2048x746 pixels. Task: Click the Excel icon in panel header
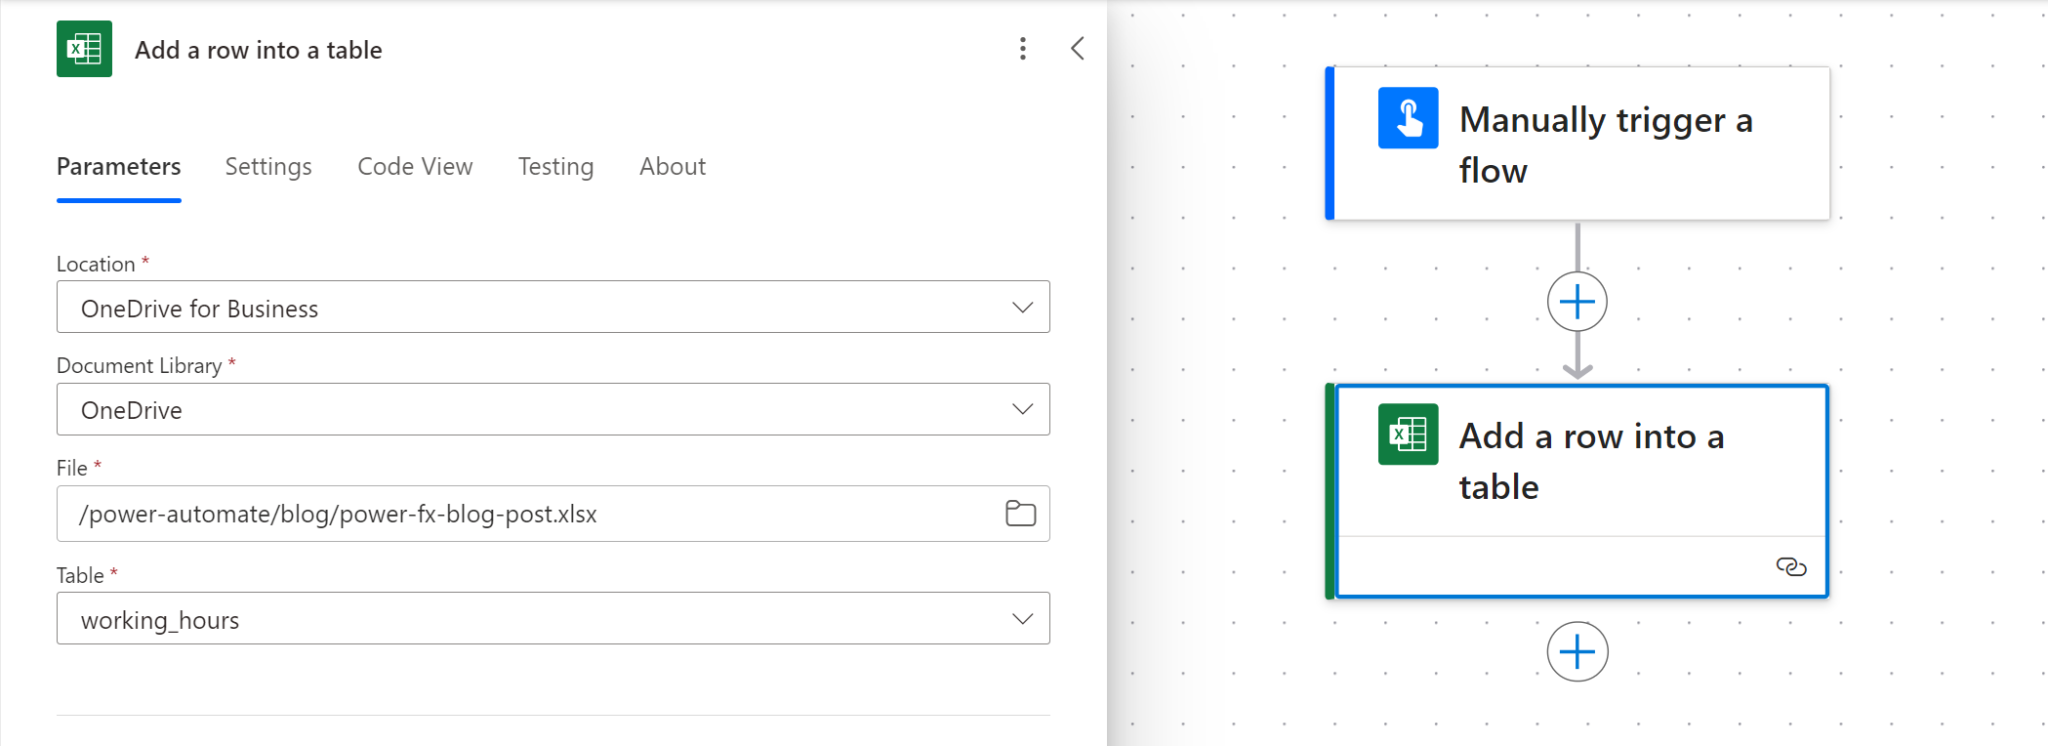(84, 49)
